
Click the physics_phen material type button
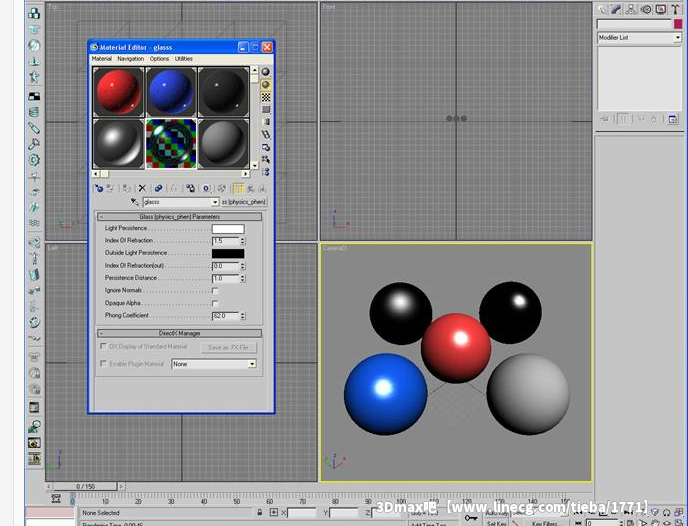pyautogui.click(x=244, y=202)
